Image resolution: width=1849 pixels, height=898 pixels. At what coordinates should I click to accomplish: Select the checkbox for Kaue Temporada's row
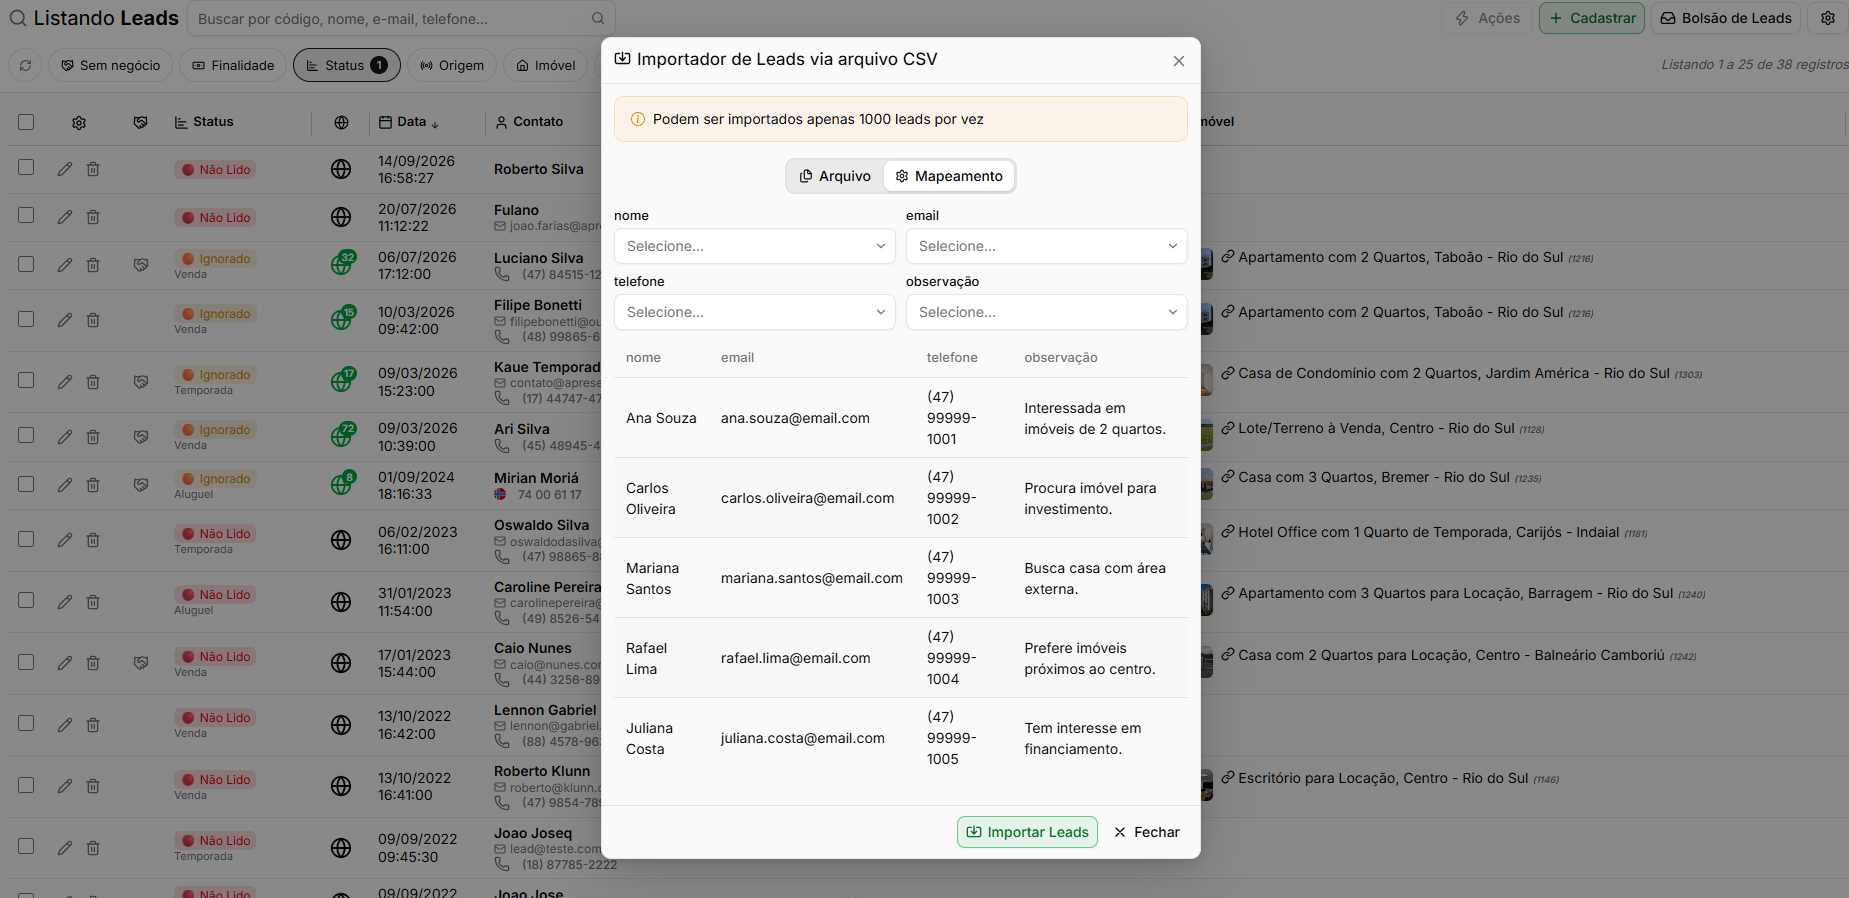[x=26, y=380]
